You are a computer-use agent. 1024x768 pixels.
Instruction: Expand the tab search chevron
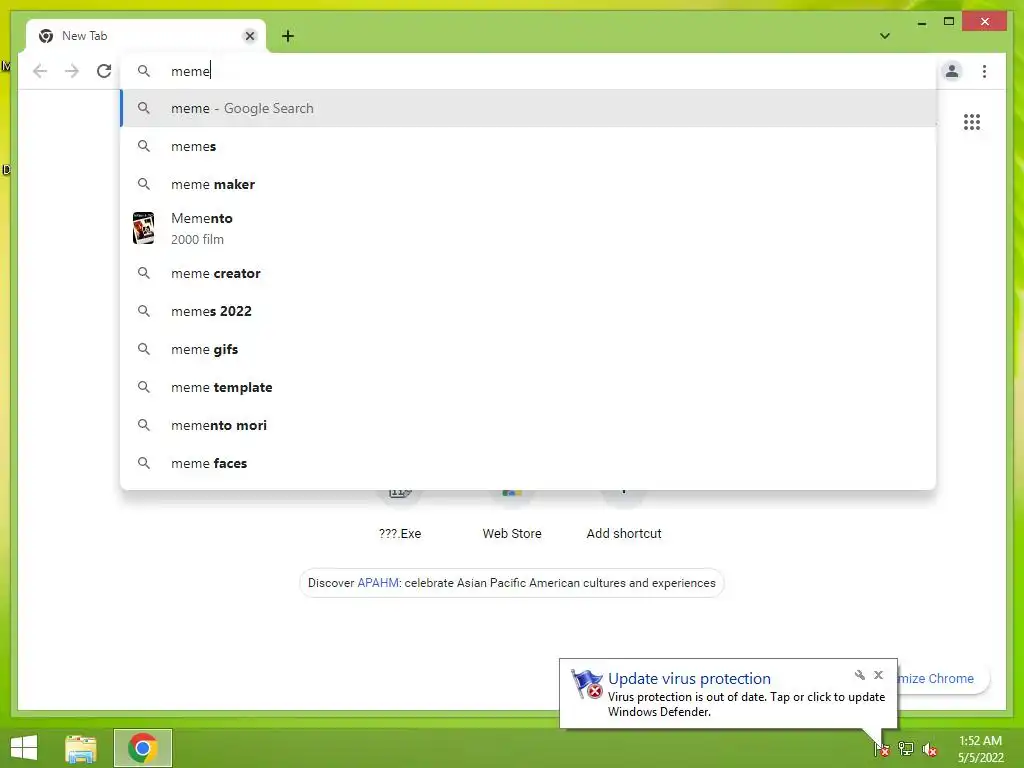pos(885,36)
